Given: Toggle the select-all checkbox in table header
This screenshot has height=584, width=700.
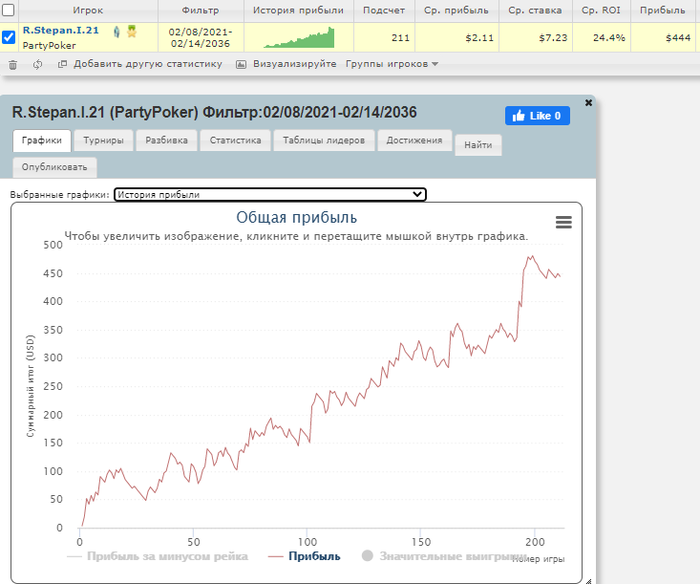Looking at the screenshot, I should pyautogui.click(x=8, y=9).
